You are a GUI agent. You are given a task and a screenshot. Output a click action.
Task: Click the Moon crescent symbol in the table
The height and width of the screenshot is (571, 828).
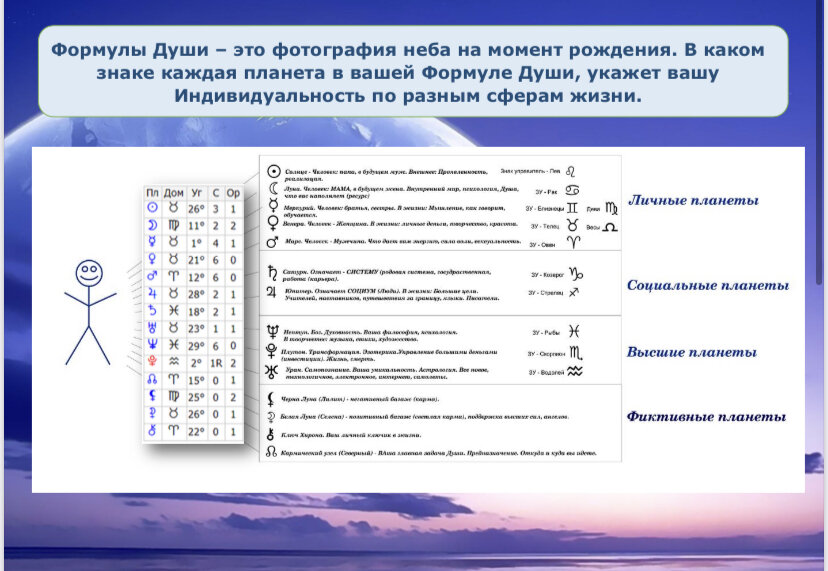152,226
